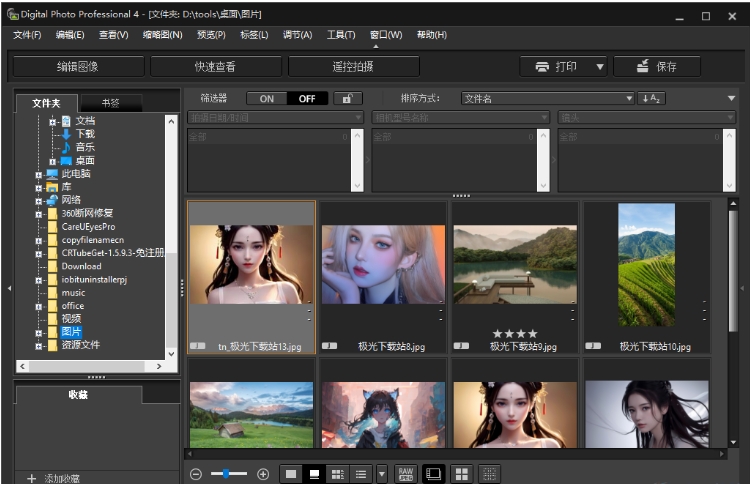Open the 文件(F) menu
750x484 pixels.
pos(27,35)
